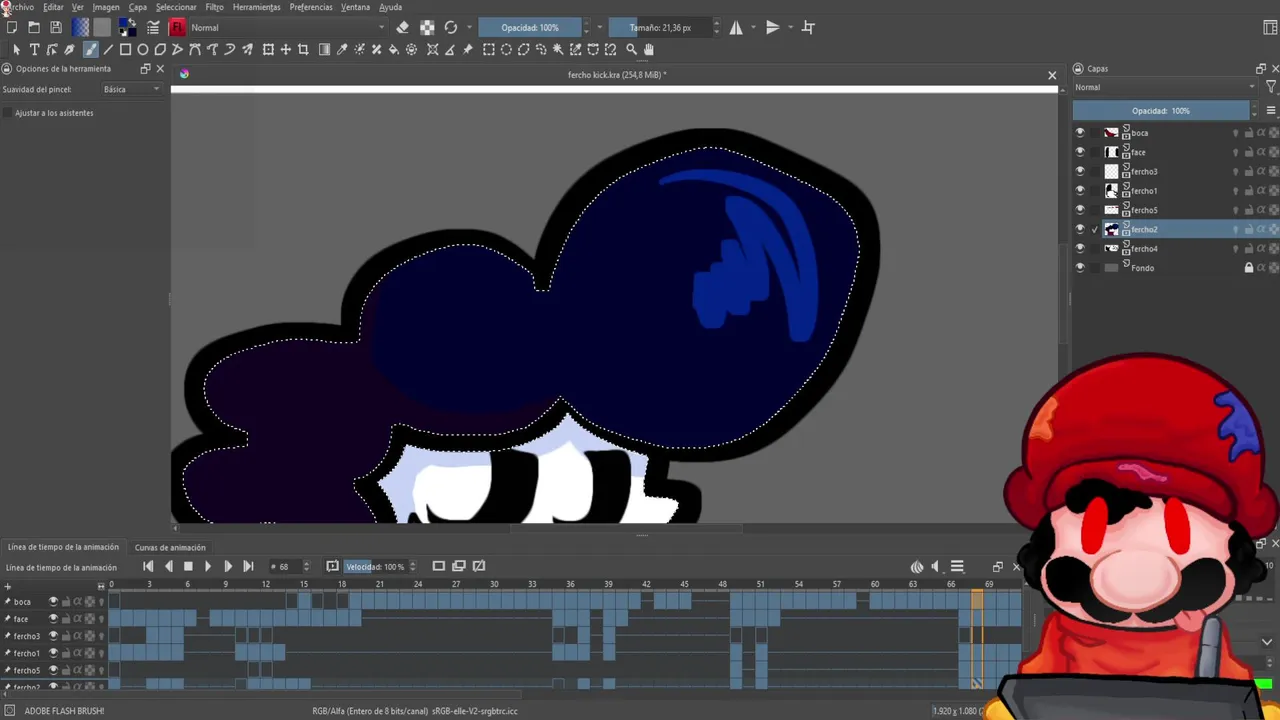This screenshot has height=720, width=1280.
Task: Expand timeline settings hamburger menu
Action: [x=957, y=567]
